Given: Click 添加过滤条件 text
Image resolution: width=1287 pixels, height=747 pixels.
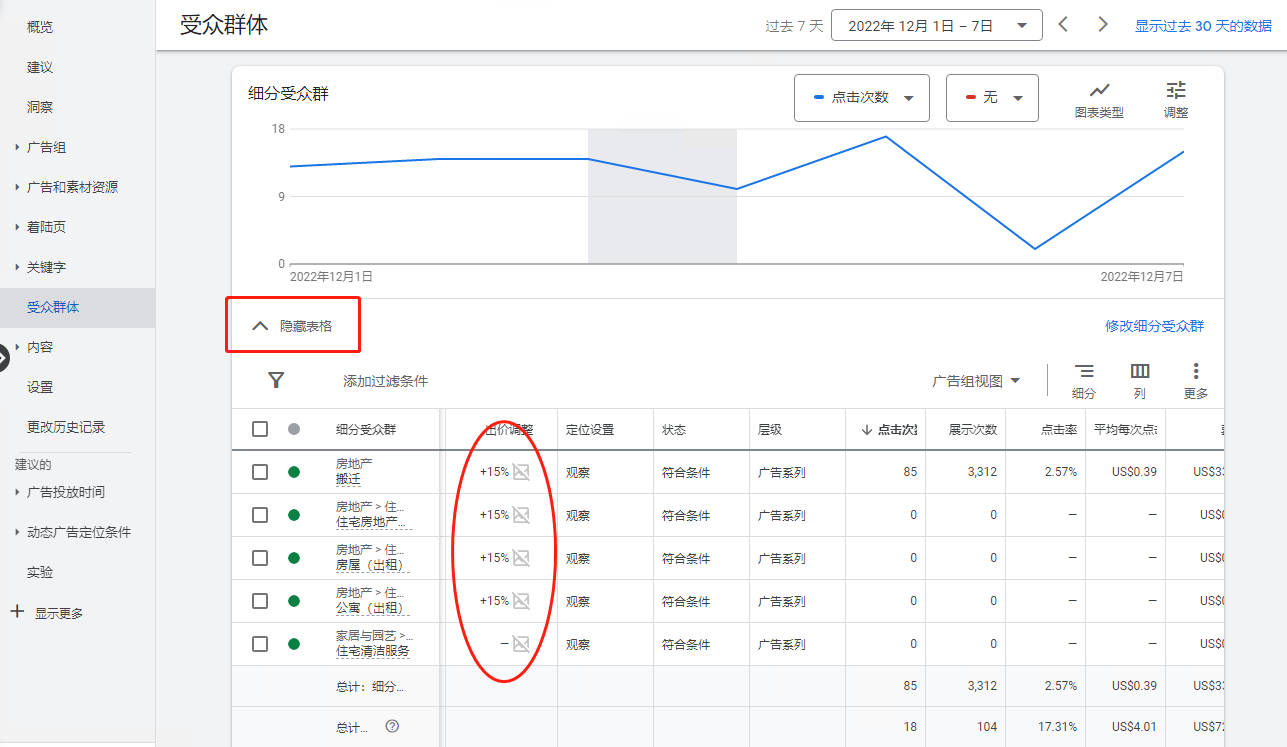Looking at the screenshot, I should coord(385,381).
